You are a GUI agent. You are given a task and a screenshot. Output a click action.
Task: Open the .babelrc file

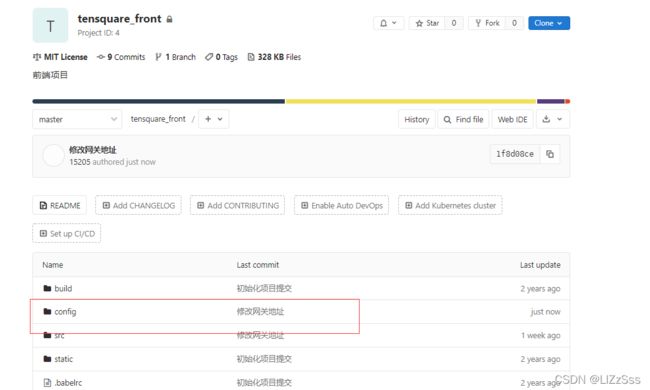pos(68,383)
